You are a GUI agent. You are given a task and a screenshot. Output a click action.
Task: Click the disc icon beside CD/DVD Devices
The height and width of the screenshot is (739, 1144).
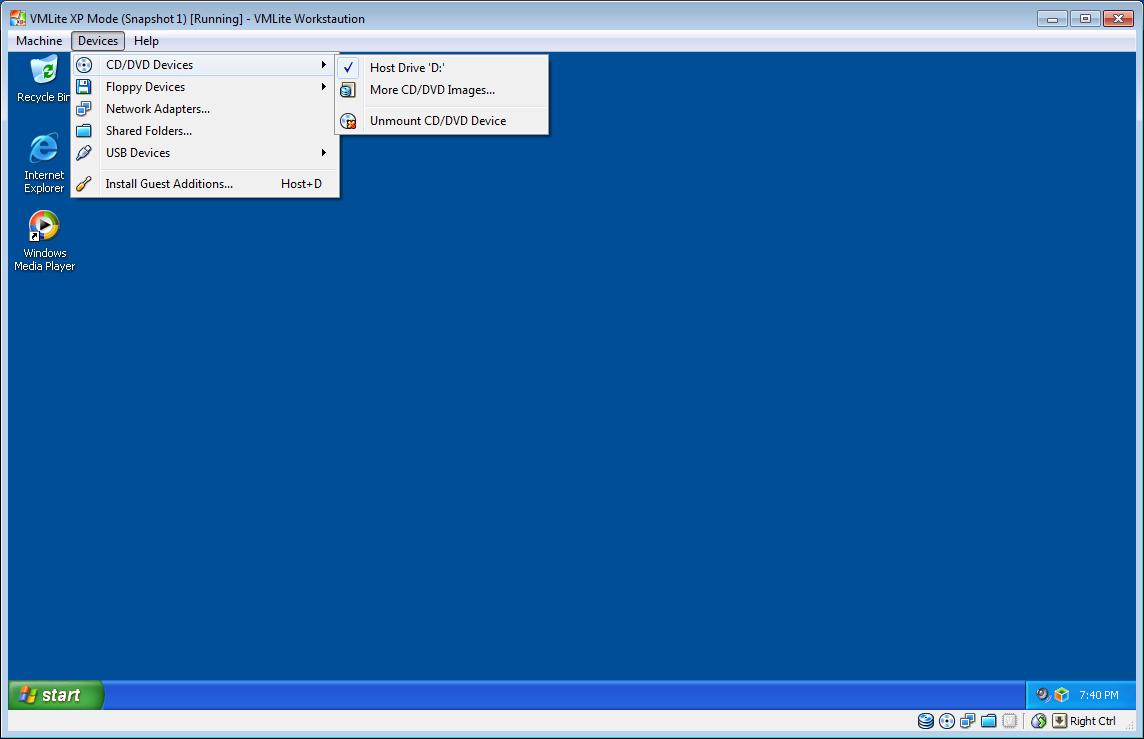85,65
